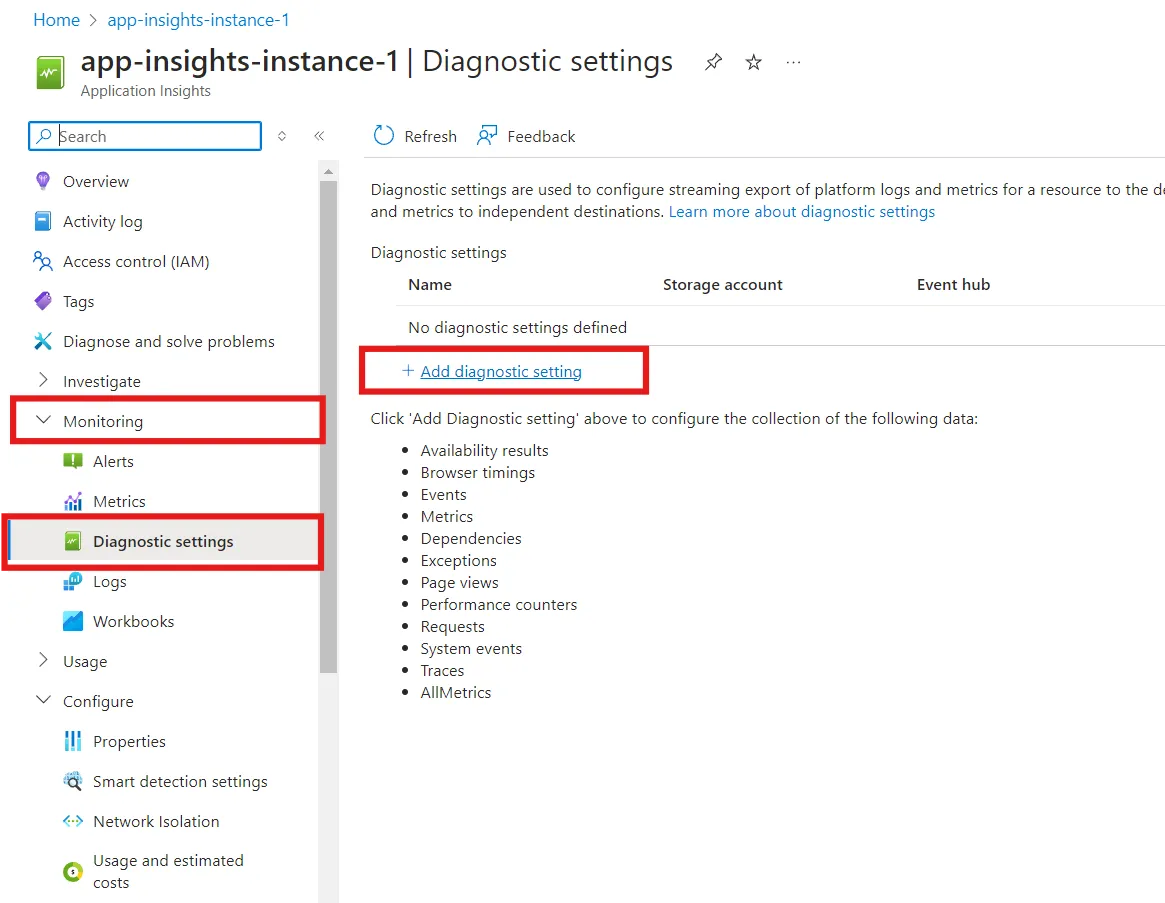Collapse the sidebar with double chevron icon
Viewport: 1165px width, 903px height.
click(x=319, y=136)
